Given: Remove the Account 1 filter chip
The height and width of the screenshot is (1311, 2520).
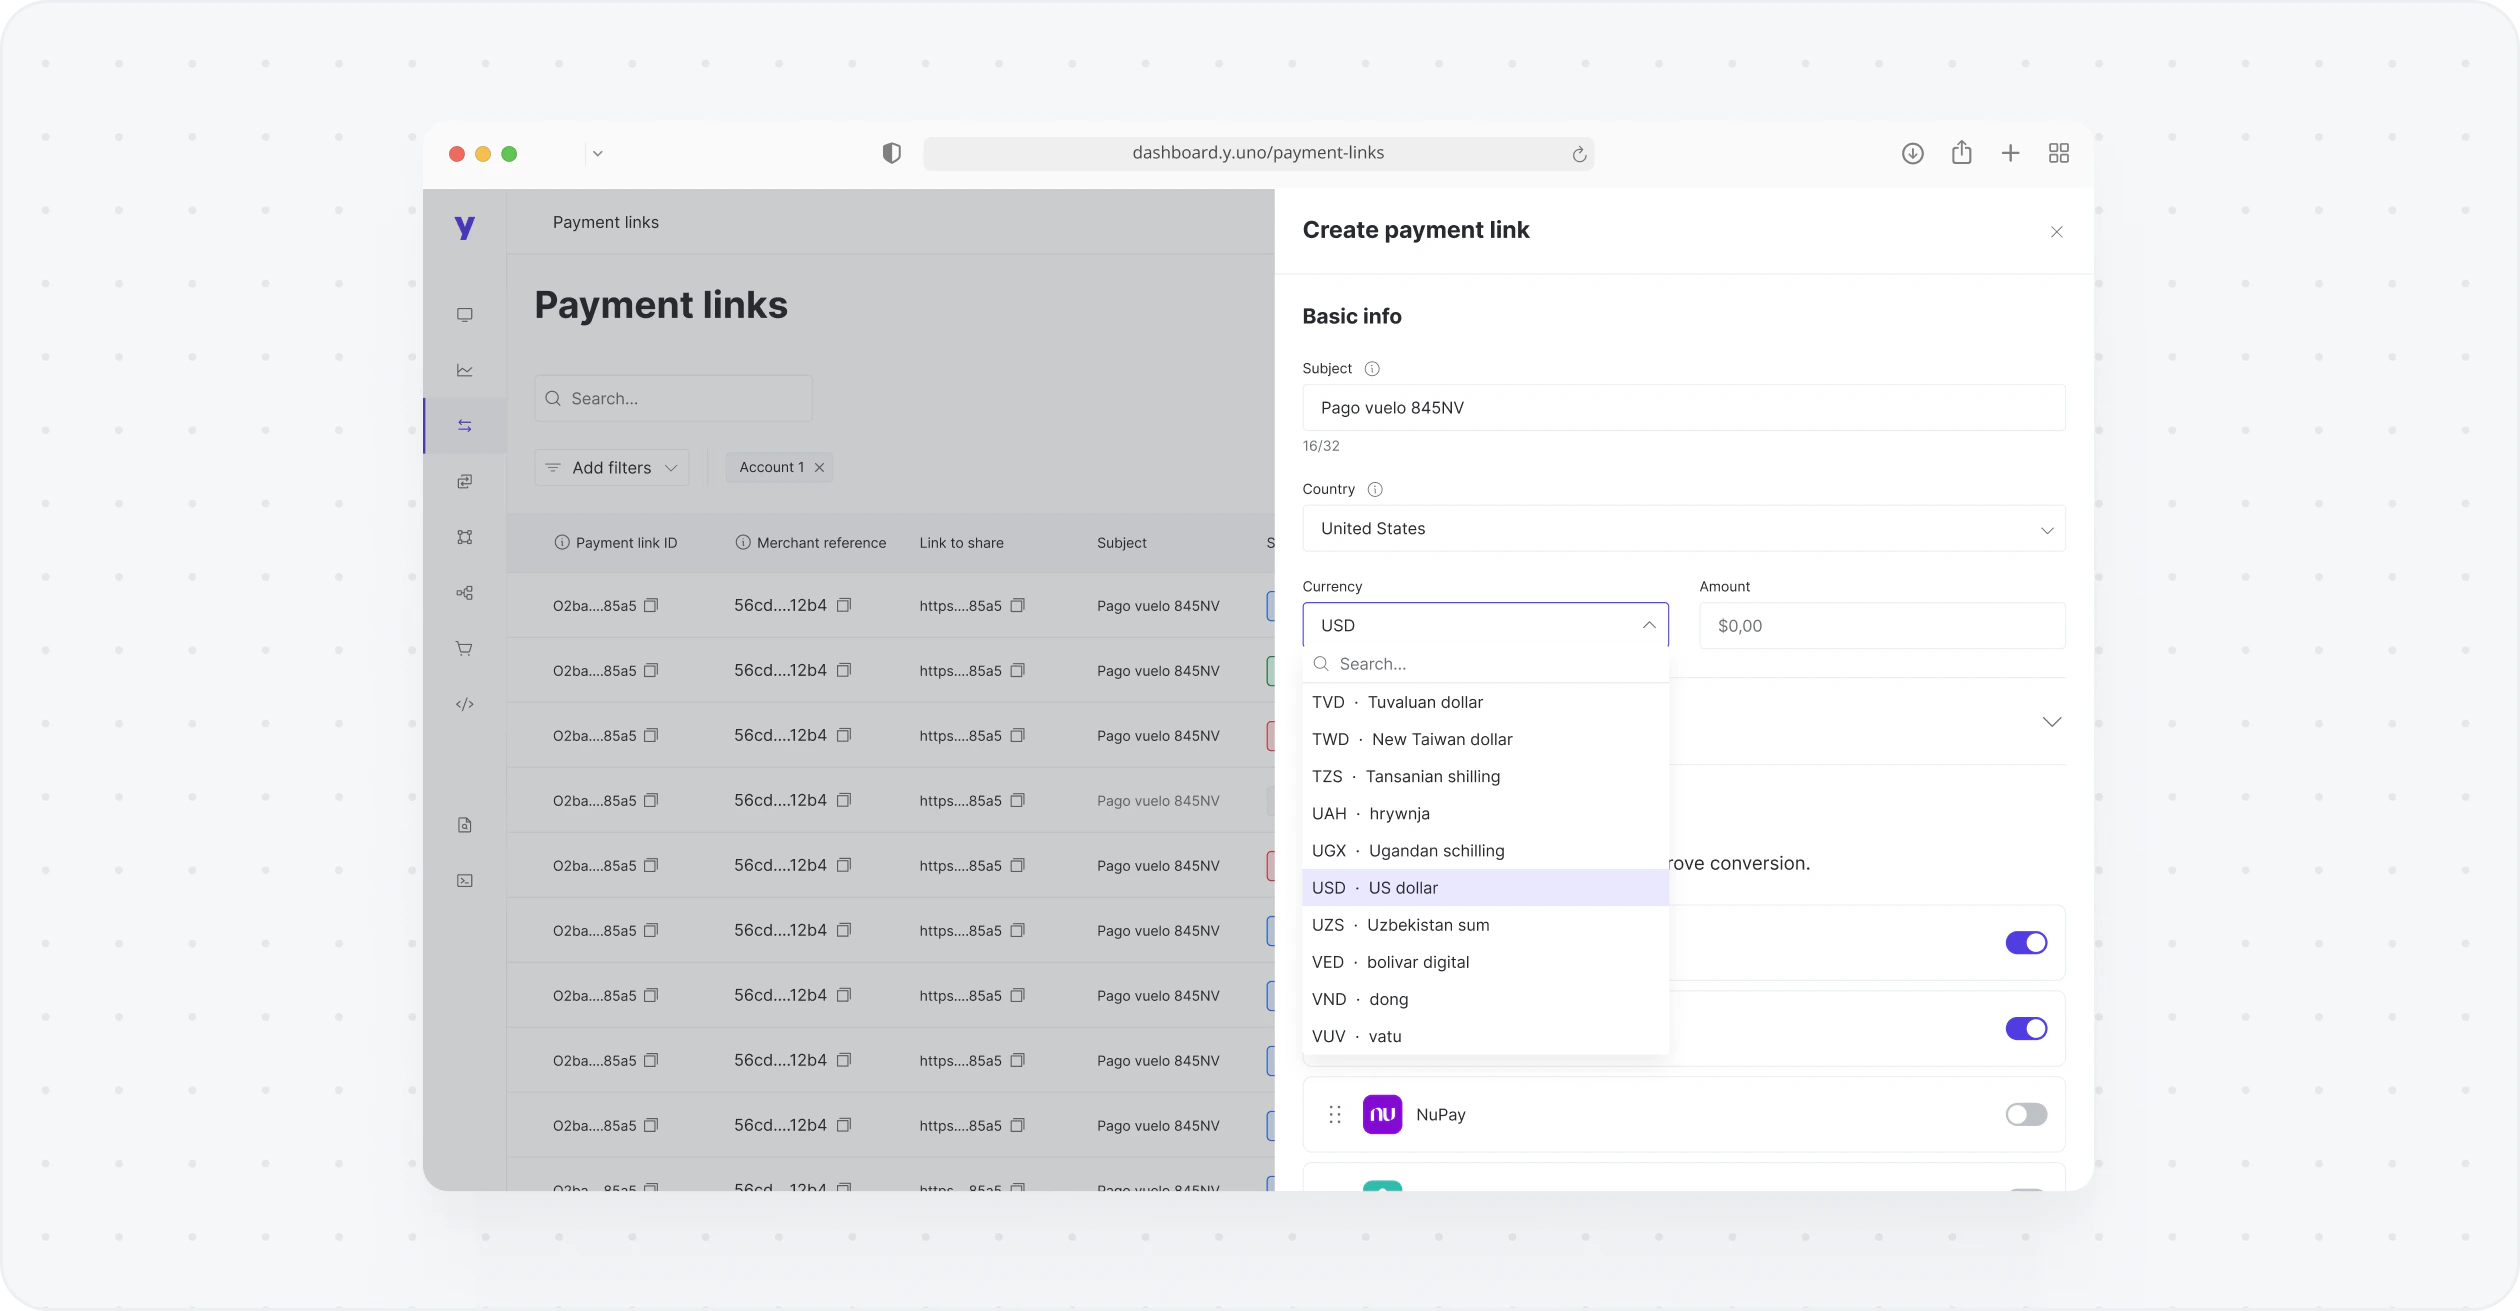Looking at the screenshot, I should 819,467.
